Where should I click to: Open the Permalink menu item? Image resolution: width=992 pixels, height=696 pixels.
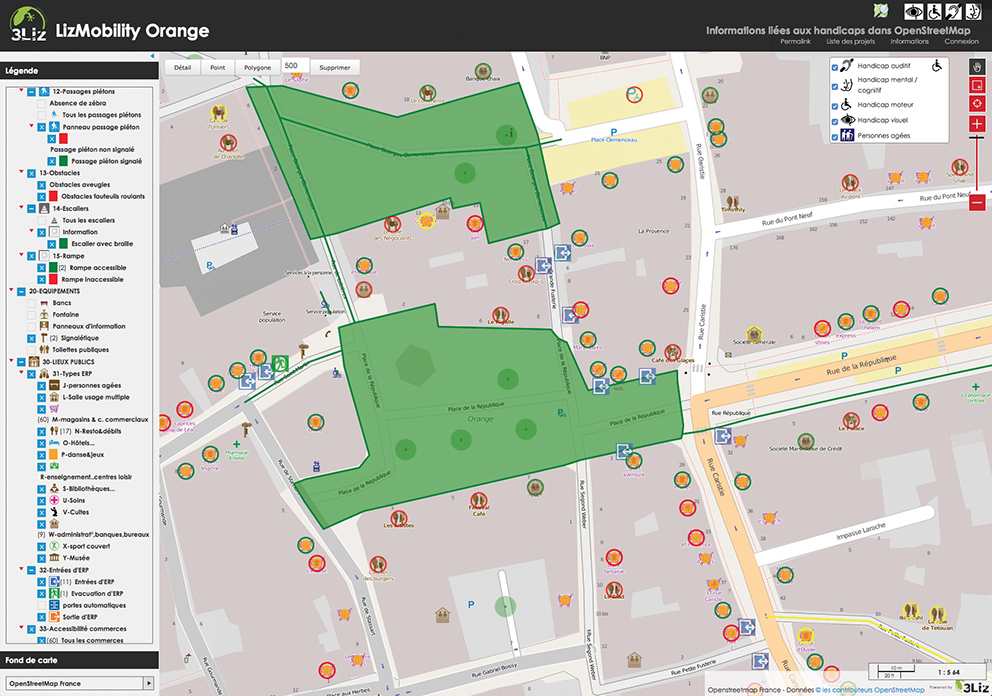click(795, 41)
